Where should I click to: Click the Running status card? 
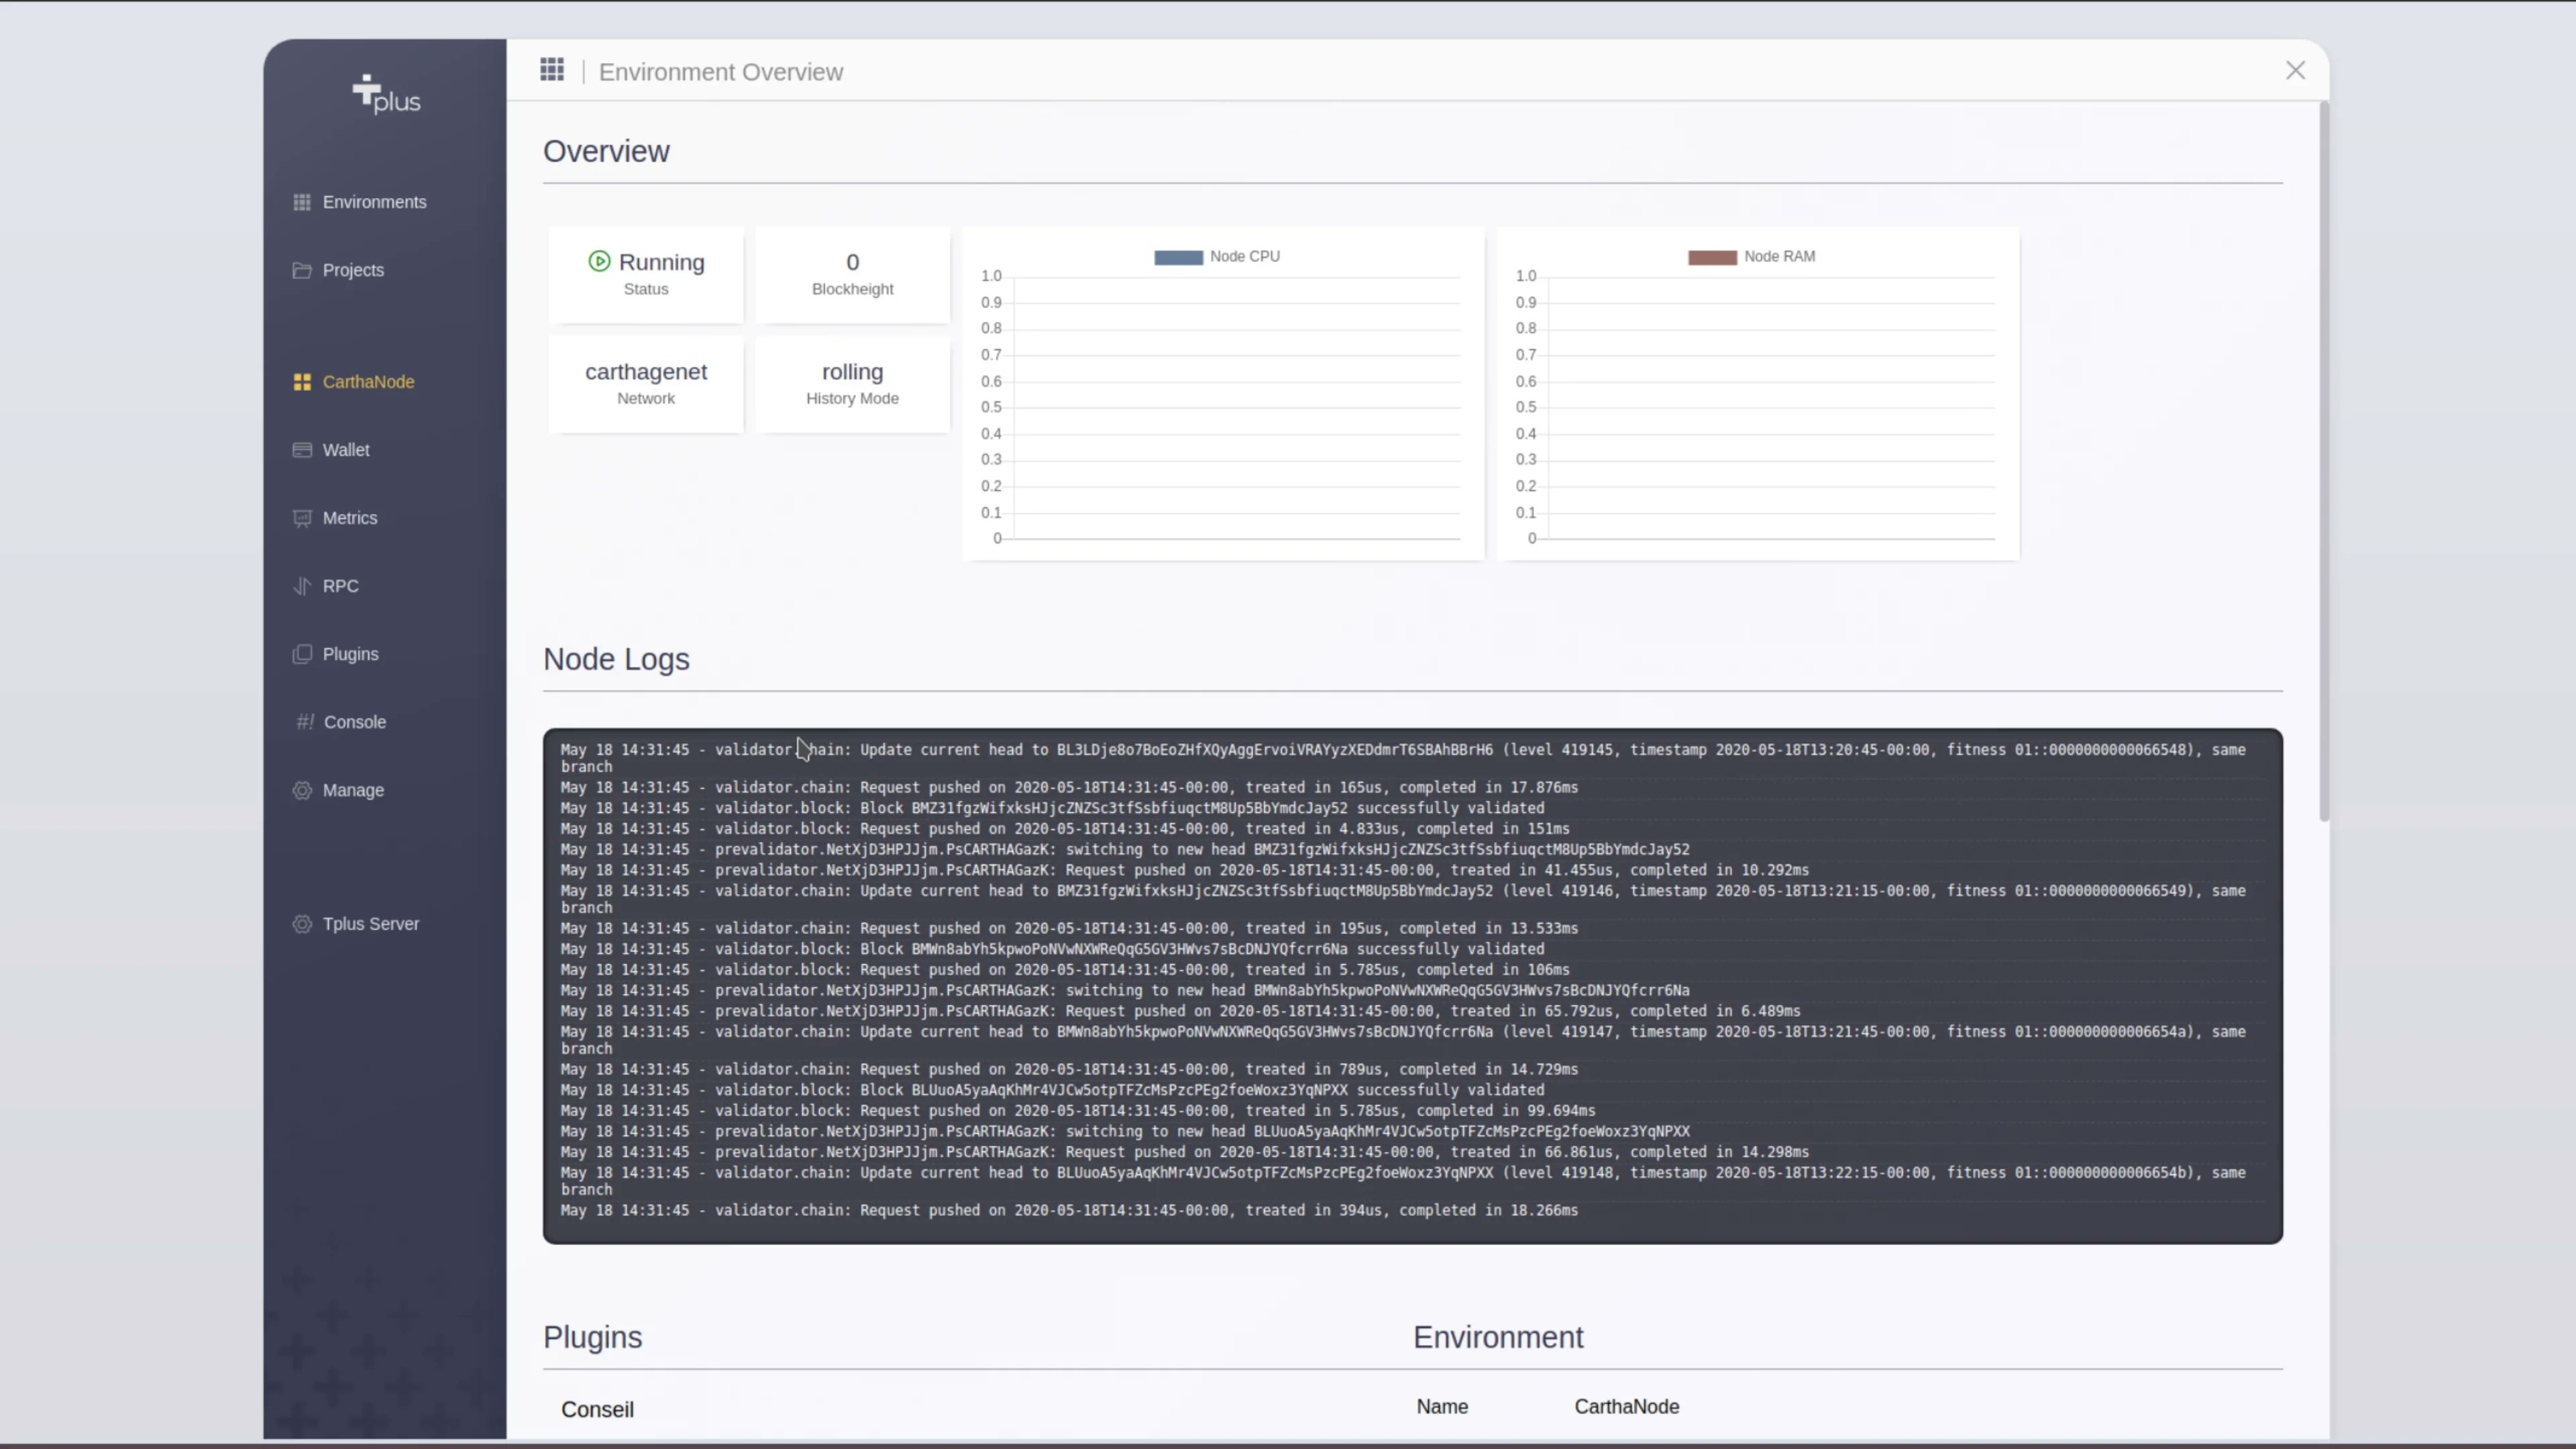tap(646, 274)
